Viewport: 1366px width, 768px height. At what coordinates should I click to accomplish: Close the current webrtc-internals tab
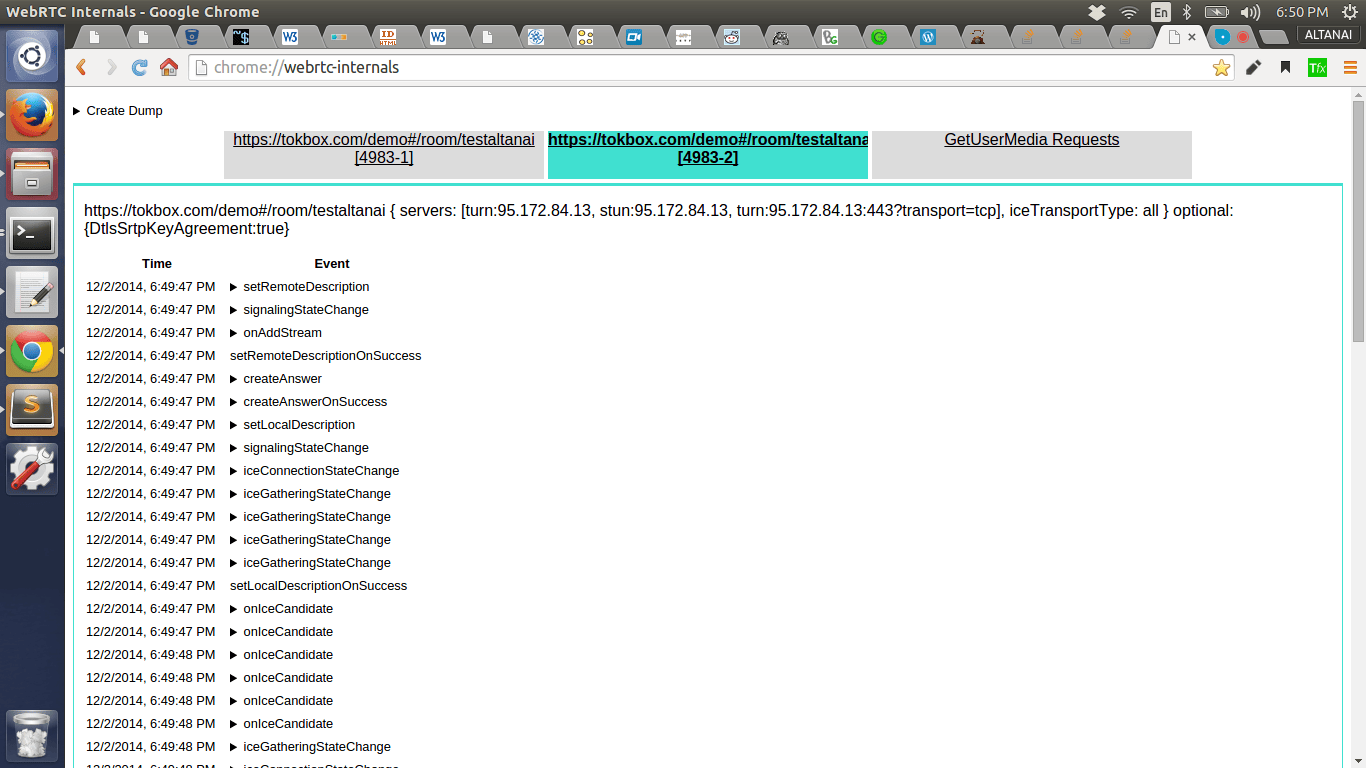pyautogui.click(x=1192, y=37)
